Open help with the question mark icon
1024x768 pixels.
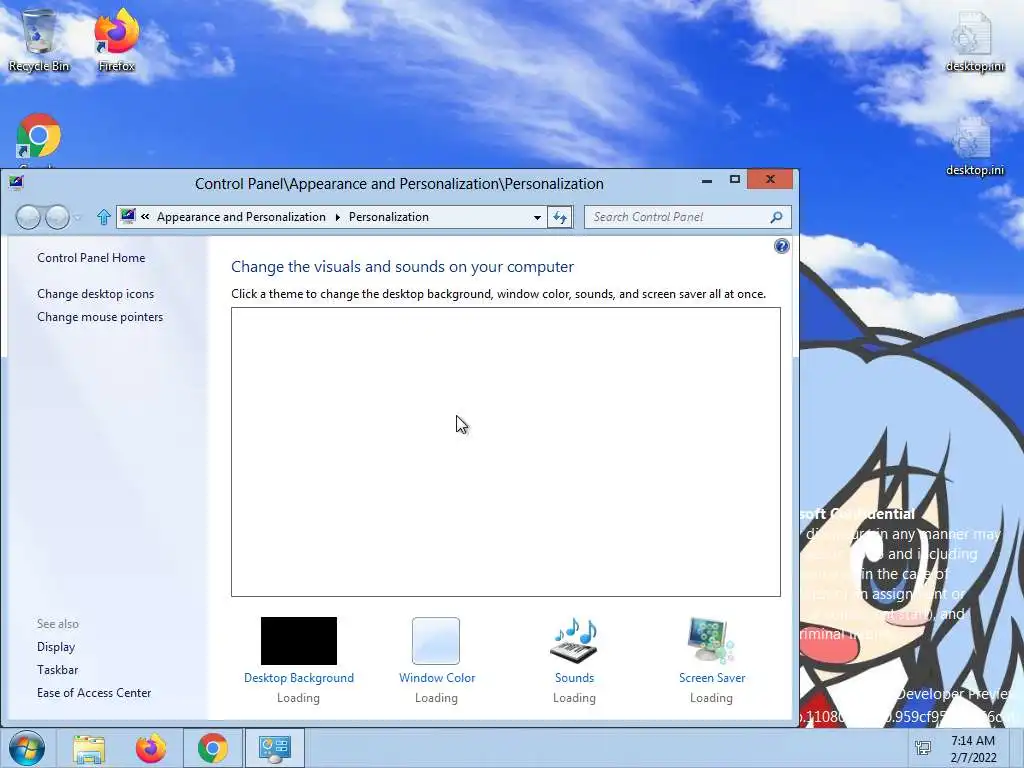coord(781,246)
